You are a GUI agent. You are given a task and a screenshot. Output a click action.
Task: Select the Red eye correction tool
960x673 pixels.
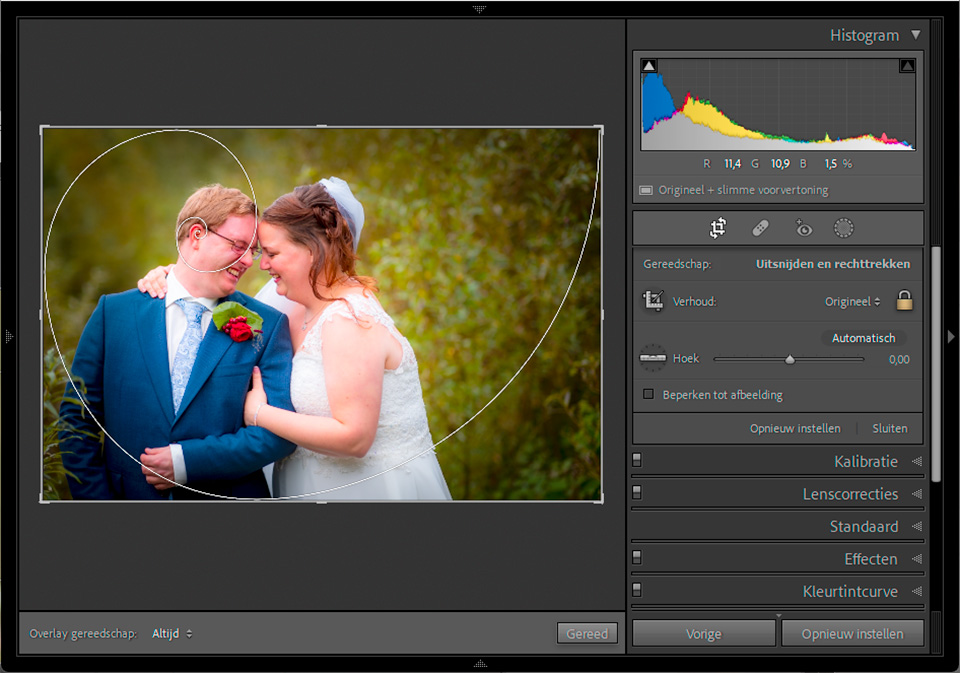pos(803,228)
